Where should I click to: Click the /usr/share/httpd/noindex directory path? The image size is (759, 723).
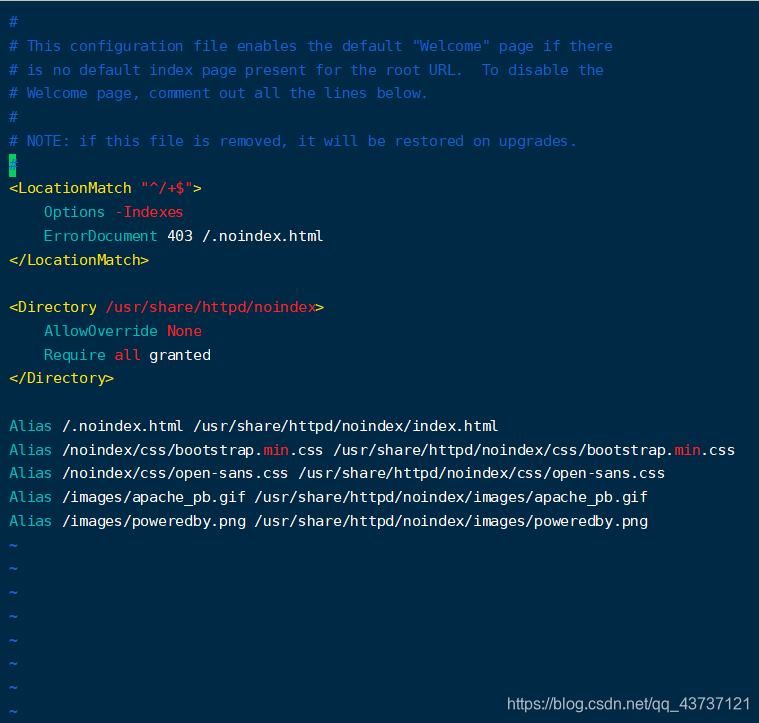(x=210, y=307)
